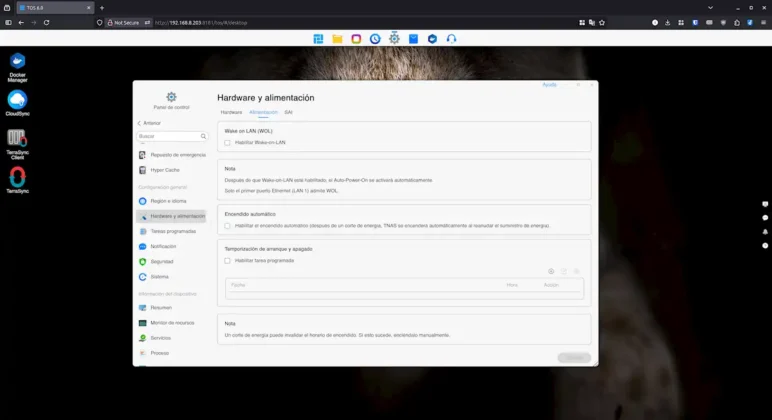Open Monitor de recursos in sidebar

172,323
